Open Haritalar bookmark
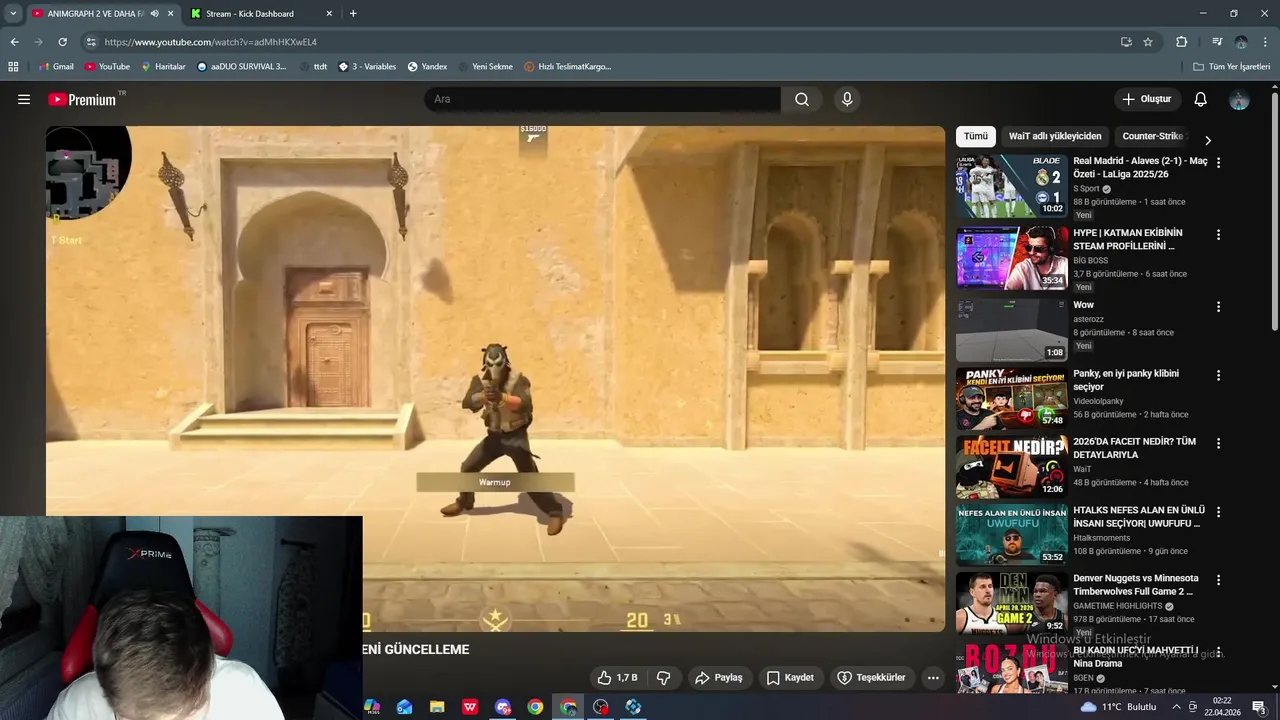Image resolution: width=1280 pixels, height=720 pixels. (x=163, y=67)
